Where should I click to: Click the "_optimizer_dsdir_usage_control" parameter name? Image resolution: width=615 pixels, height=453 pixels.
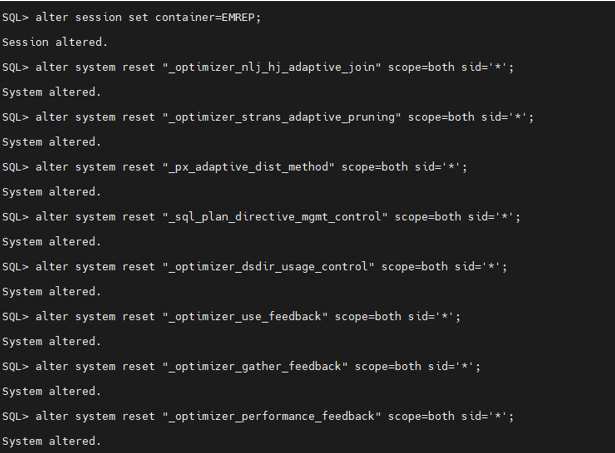click(x=268, y=267)
